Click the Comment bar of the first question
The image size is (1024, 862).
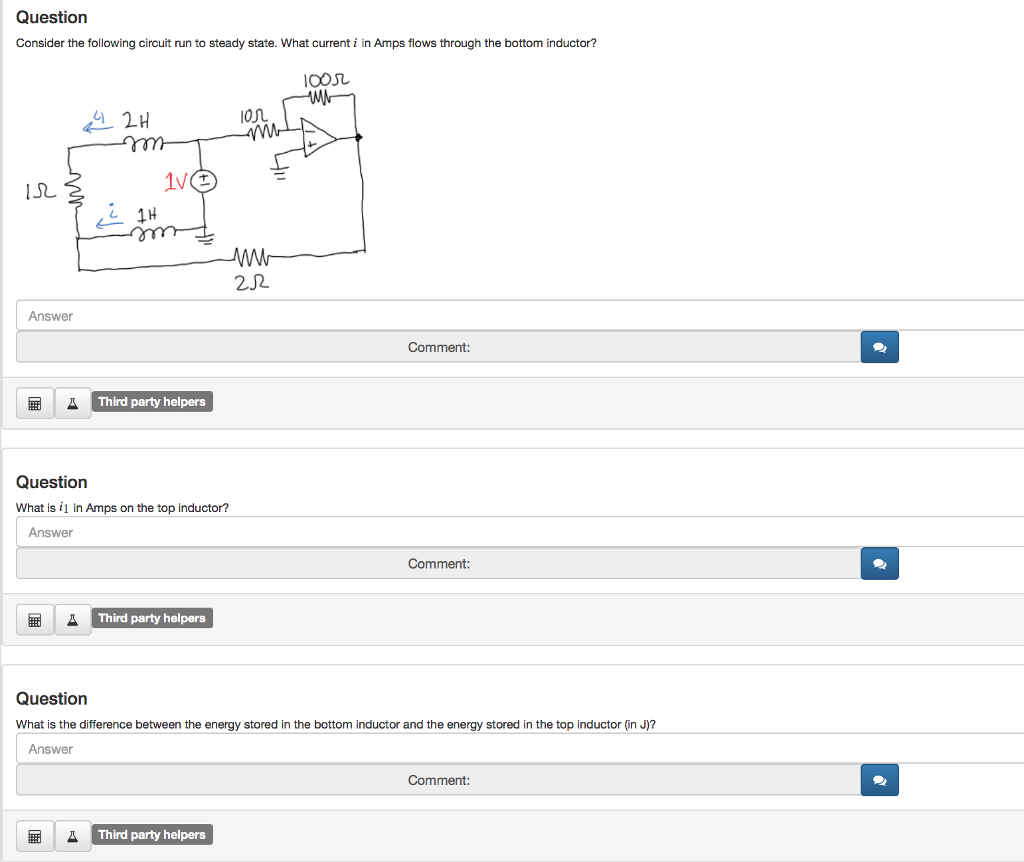coord(438,347)
